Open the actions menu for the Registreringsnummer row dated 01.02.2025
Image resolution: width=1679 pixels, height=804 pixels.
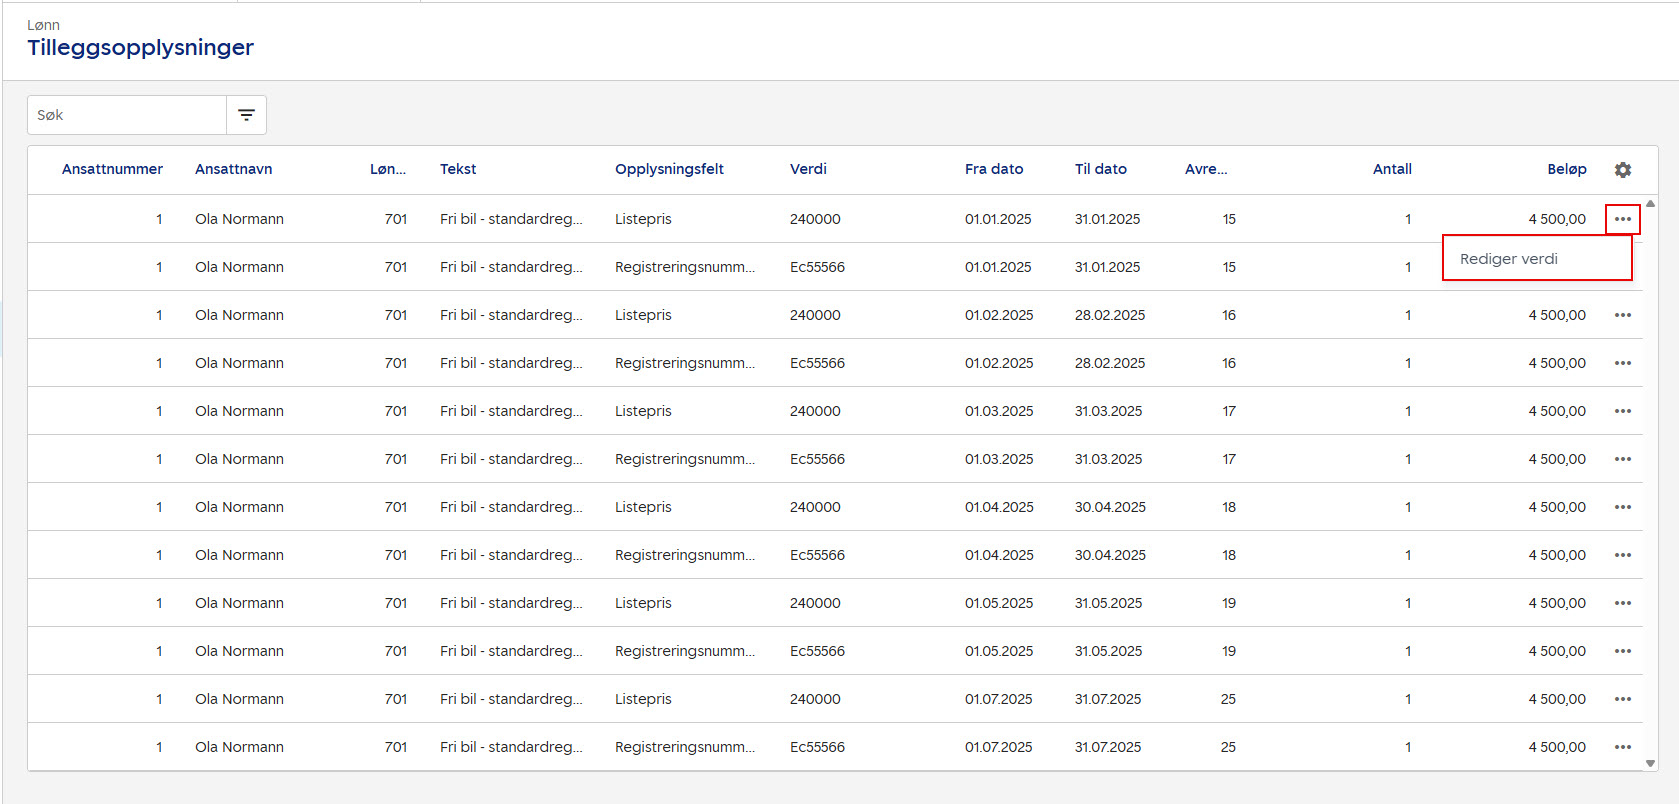[x=1622, y=363]
